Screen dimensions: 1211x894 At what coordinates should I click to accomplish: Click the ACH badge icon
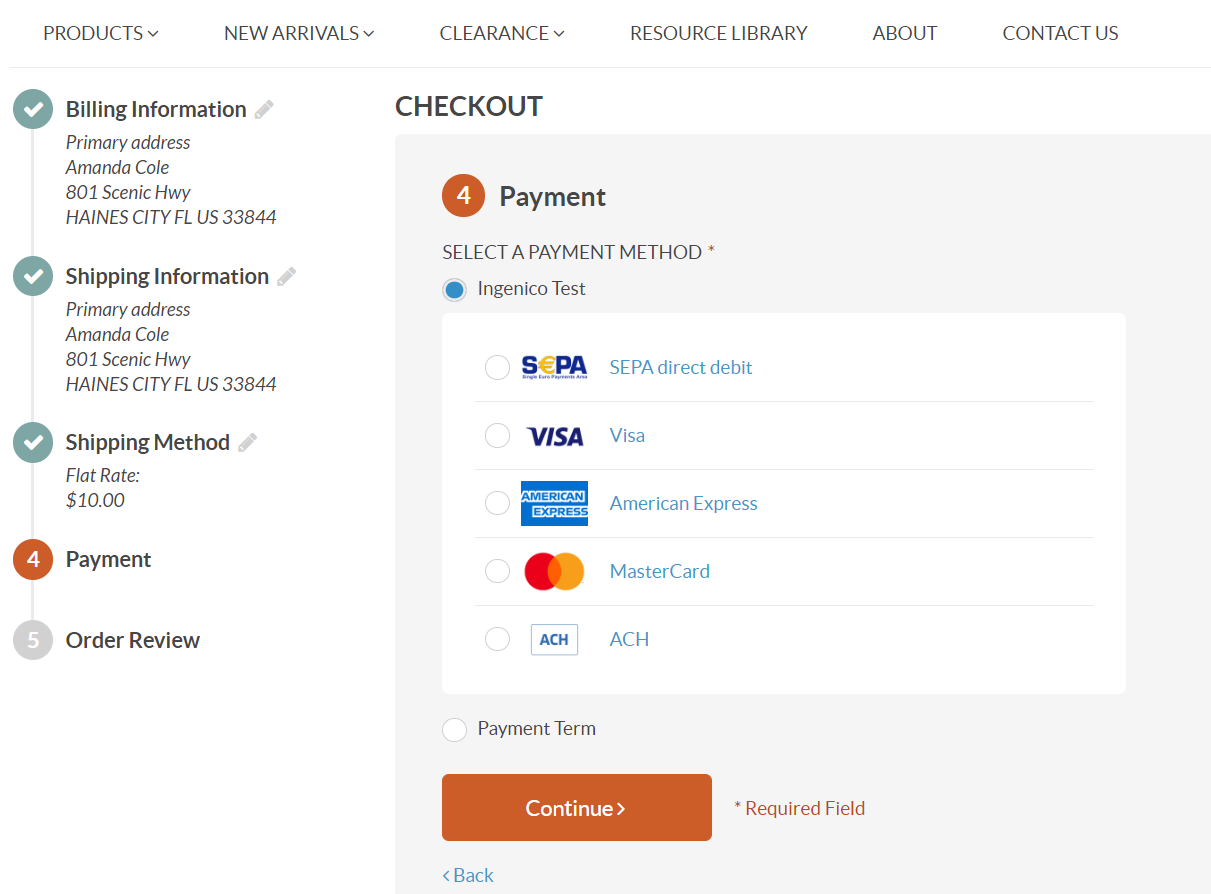pyautogui.click(x=554, y=639)
